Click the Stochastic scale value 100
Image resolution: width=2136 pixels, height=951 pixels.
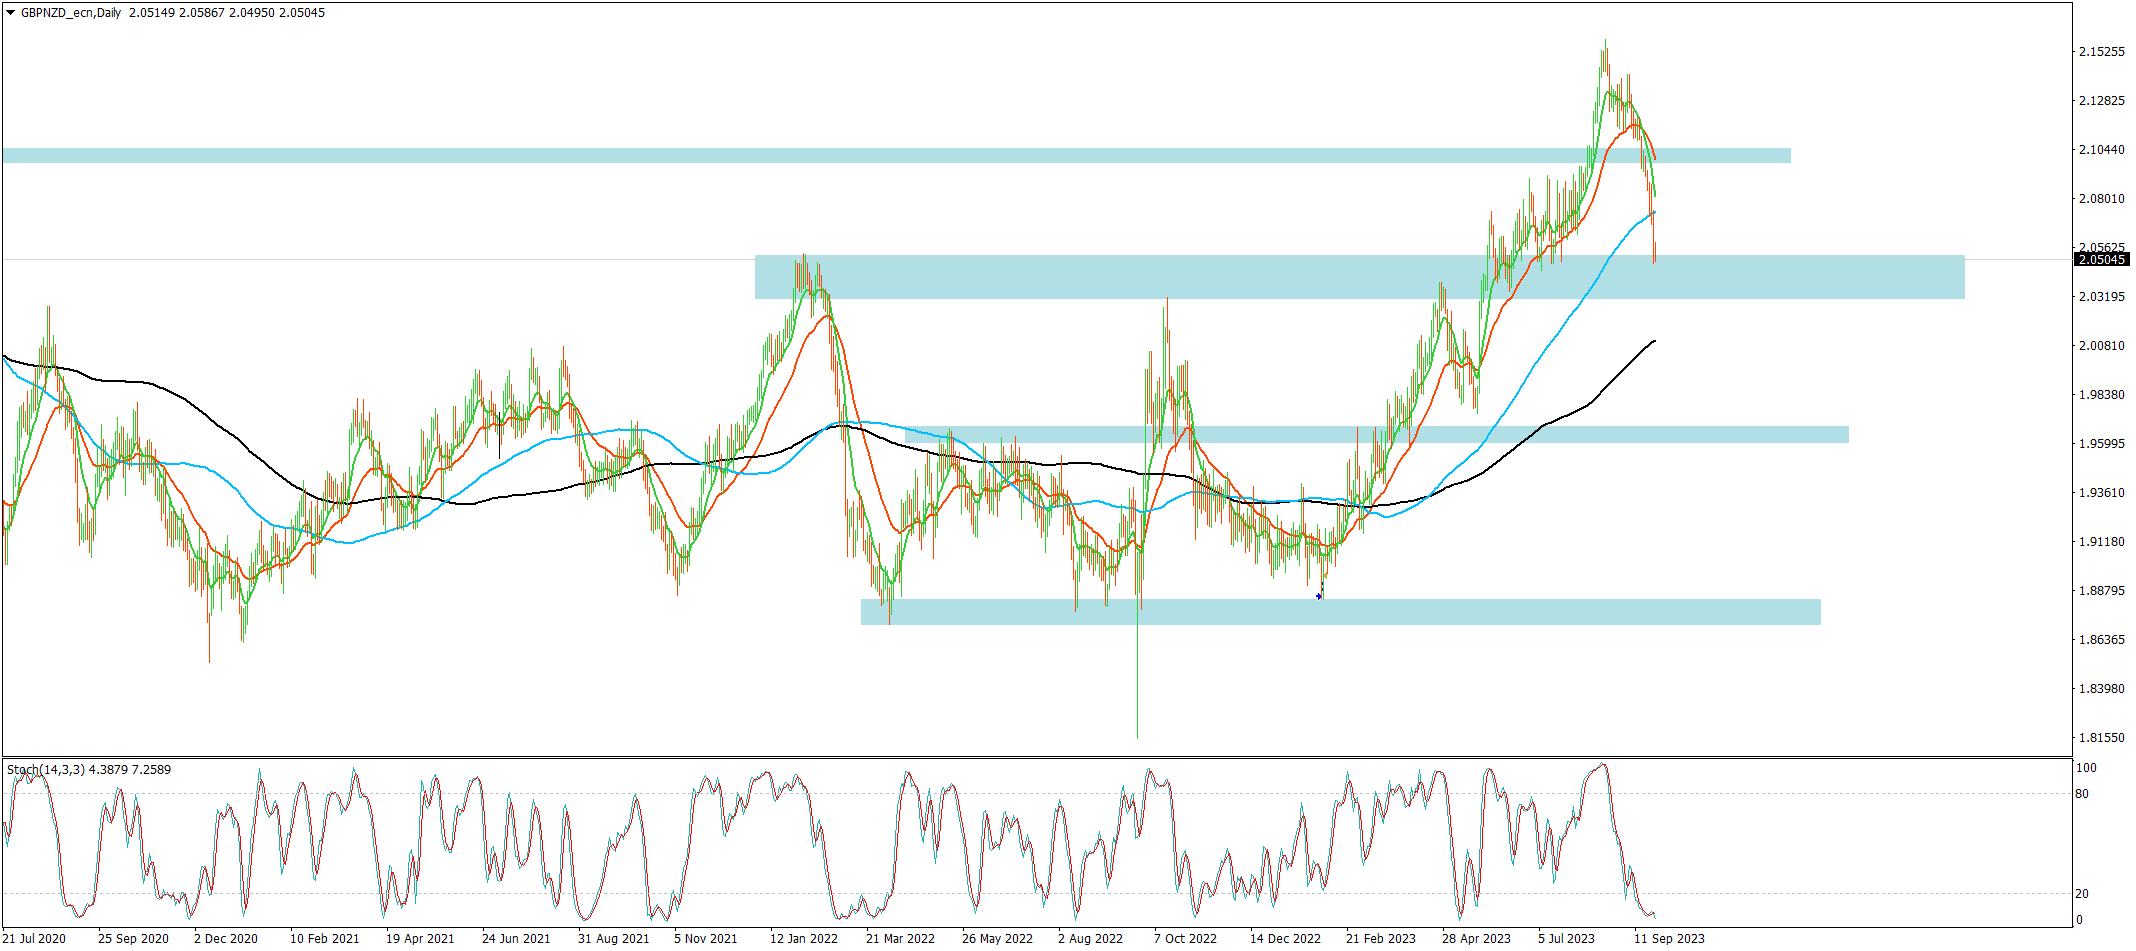click(2086, 768)
